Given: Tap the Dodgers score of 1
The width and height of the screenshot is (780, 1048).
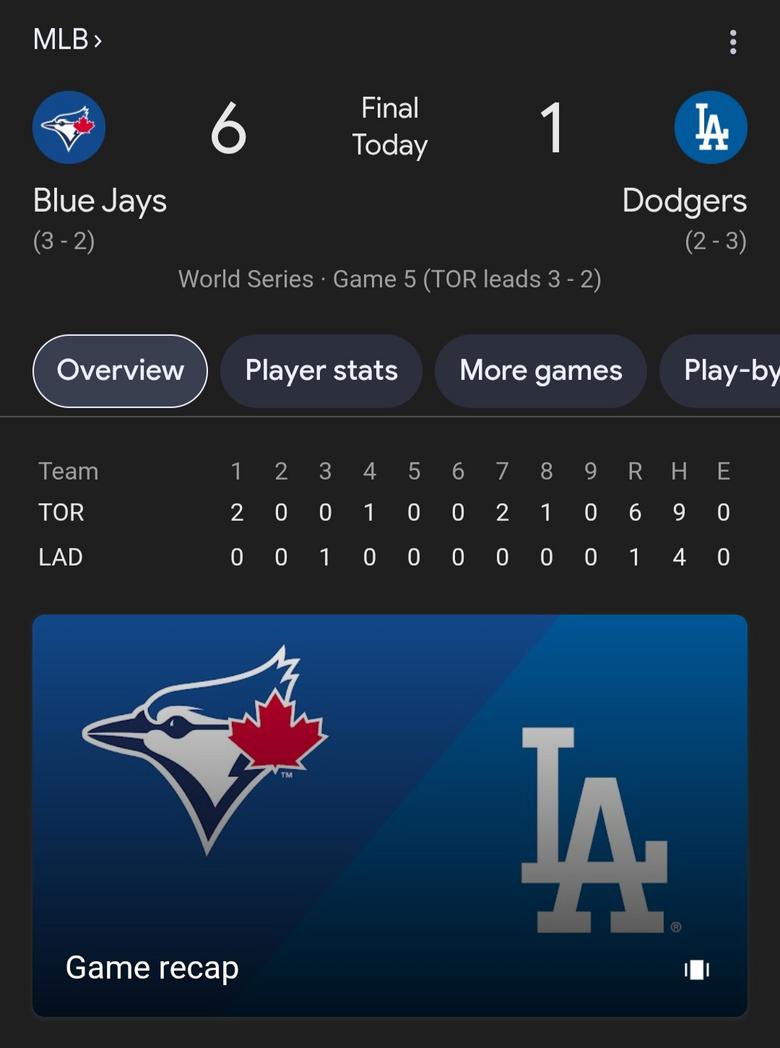Looking at the screenshot, I should click(x=552, y=130).
